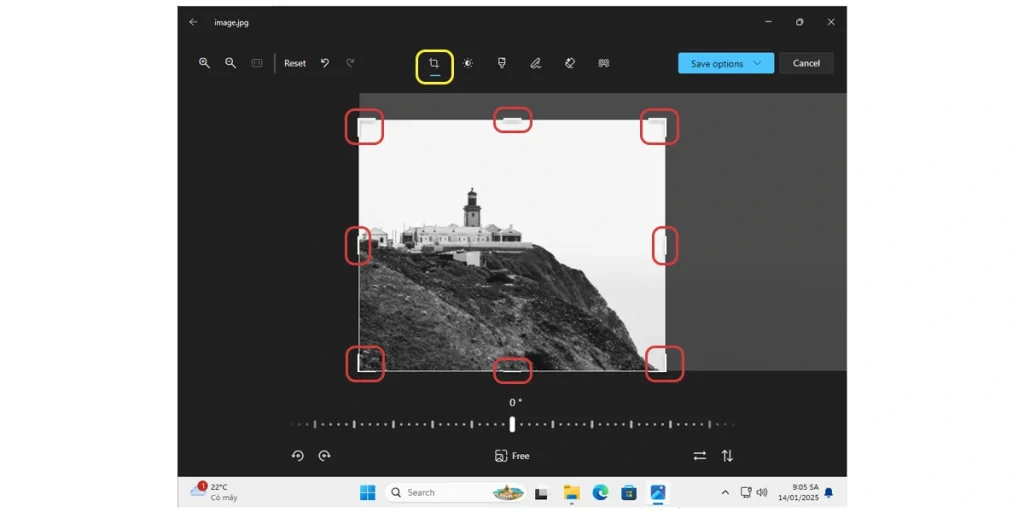Open the Filter tool
This screenshot has width=1024, height=512.
click(502, 63)
